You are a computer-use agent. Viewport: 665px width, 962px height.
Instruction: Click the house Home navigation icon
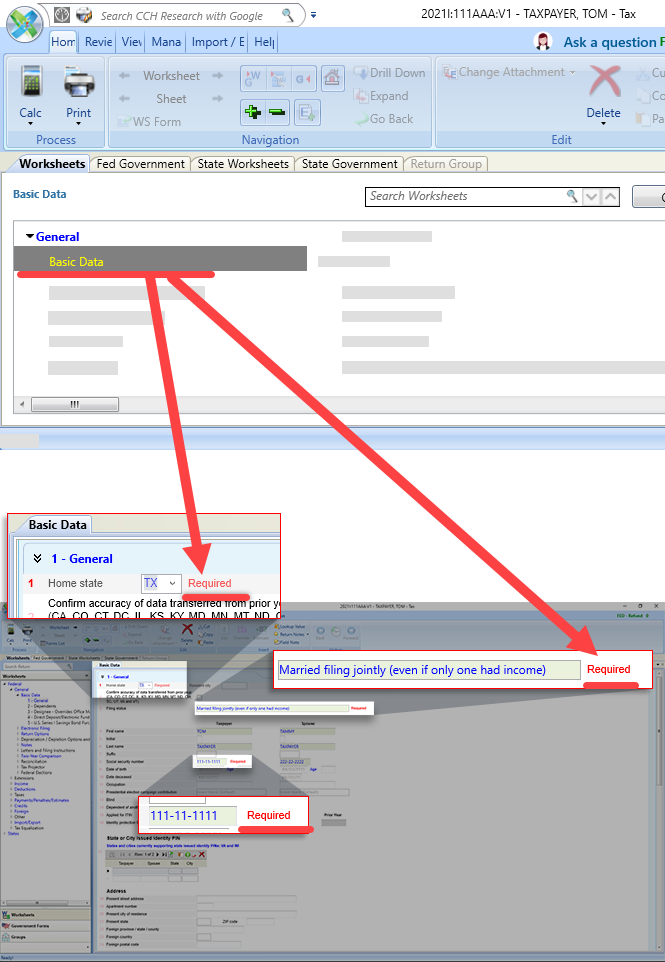click(x=332, y=79)
